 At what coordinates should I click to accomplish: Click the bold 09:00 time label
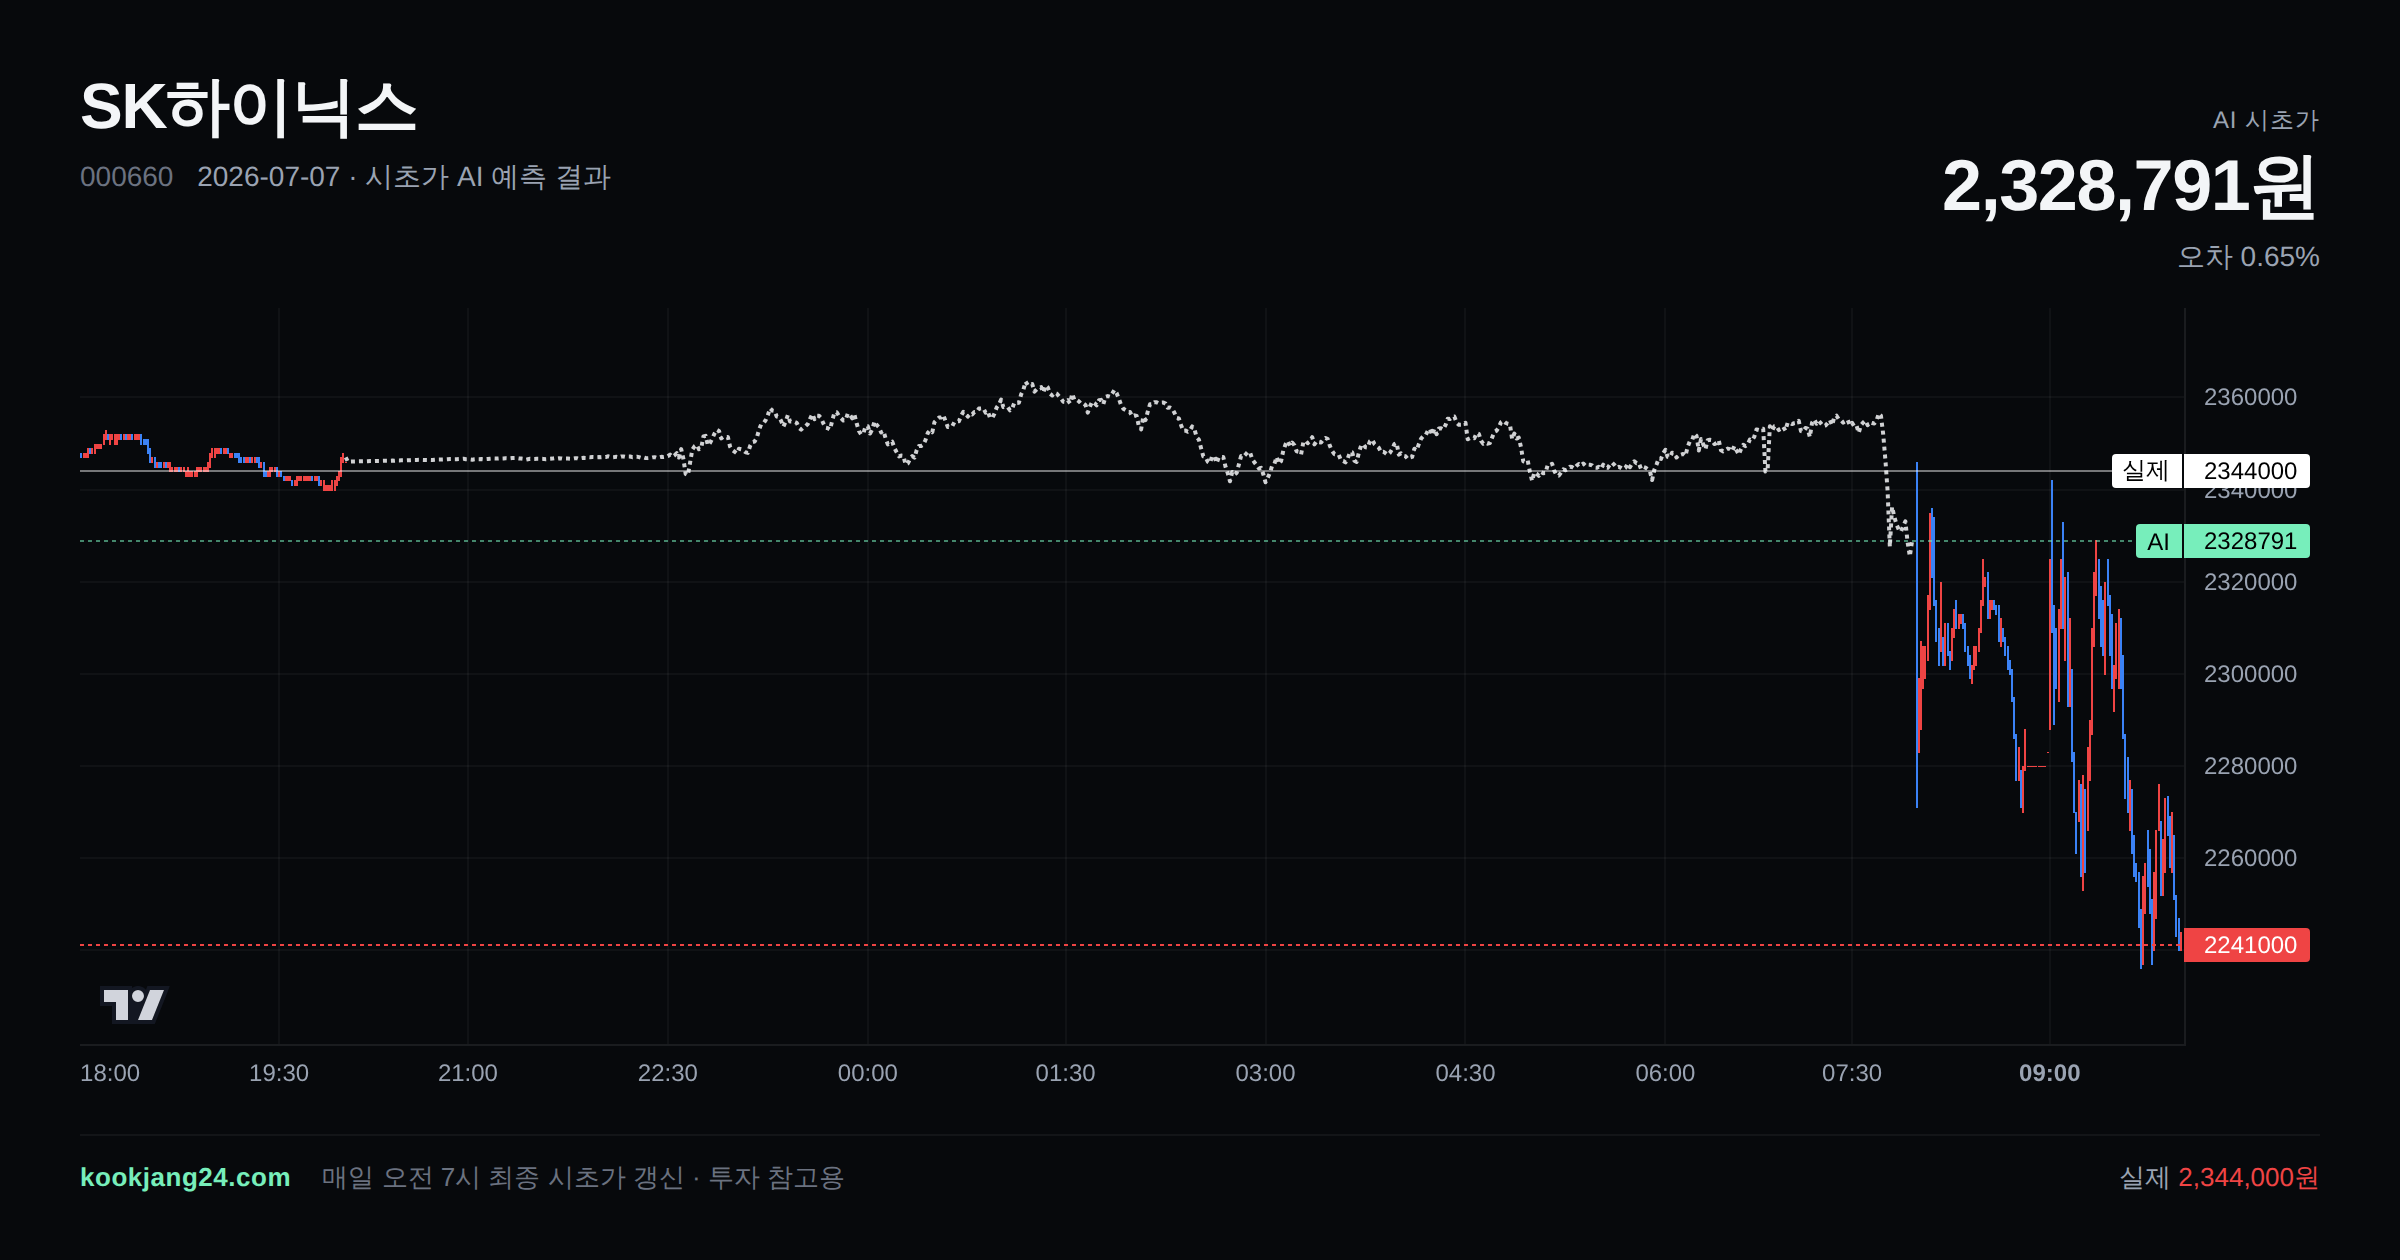(2050, 1073)
